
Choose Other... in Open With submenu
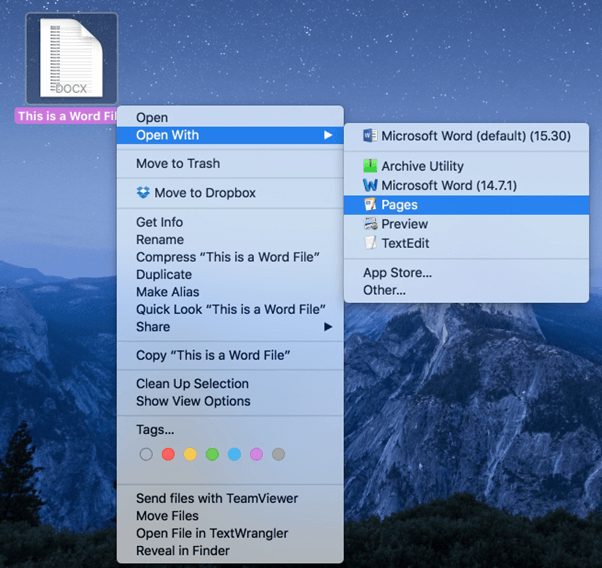466,290
